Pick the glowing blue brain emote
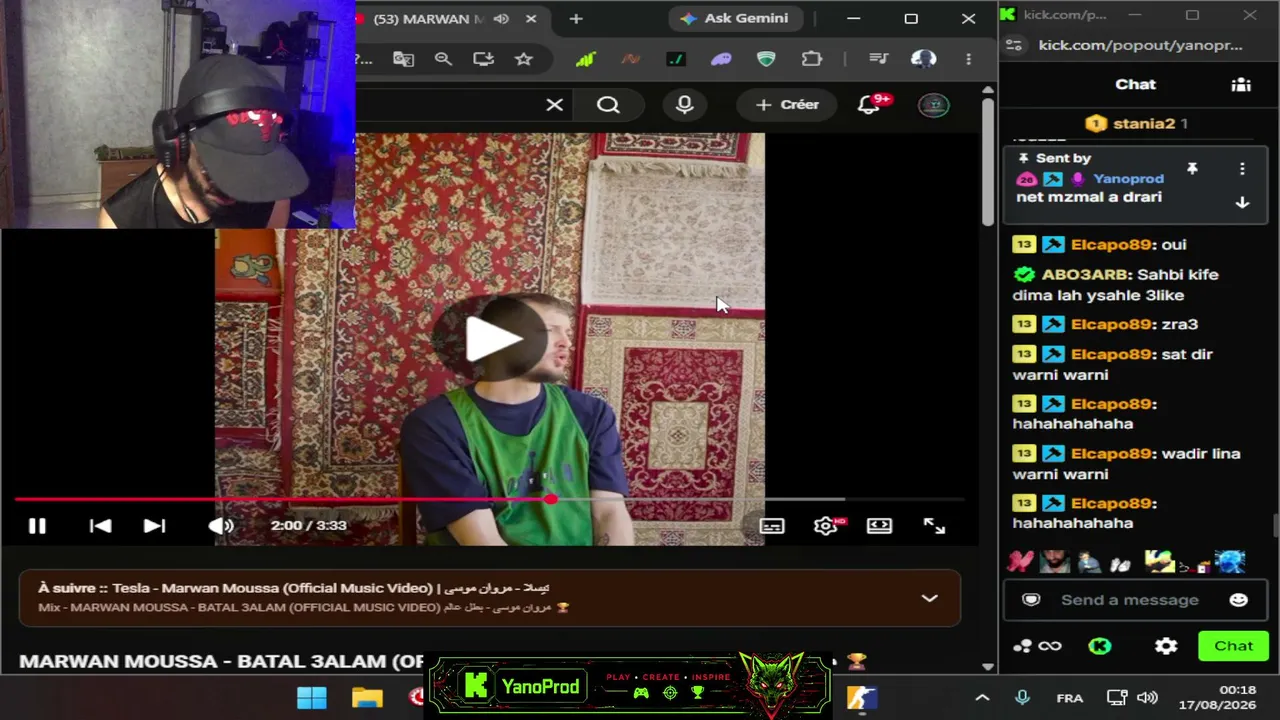The height and width of the screenshot is (720, 1280). pyautogui.click(x=1230, y=562)
